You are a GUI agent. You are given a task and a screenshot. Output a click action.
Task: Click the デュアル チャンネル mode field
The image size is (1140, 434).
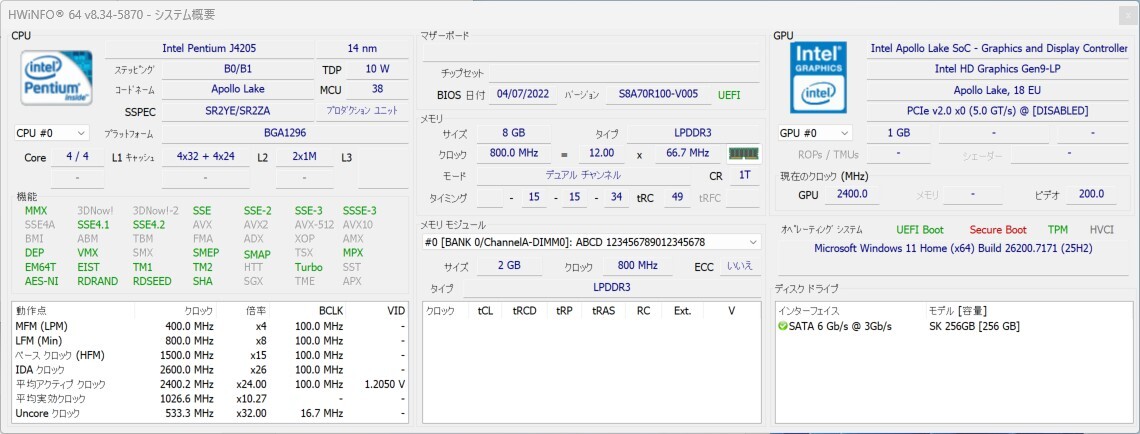click(x=583, y=175)
